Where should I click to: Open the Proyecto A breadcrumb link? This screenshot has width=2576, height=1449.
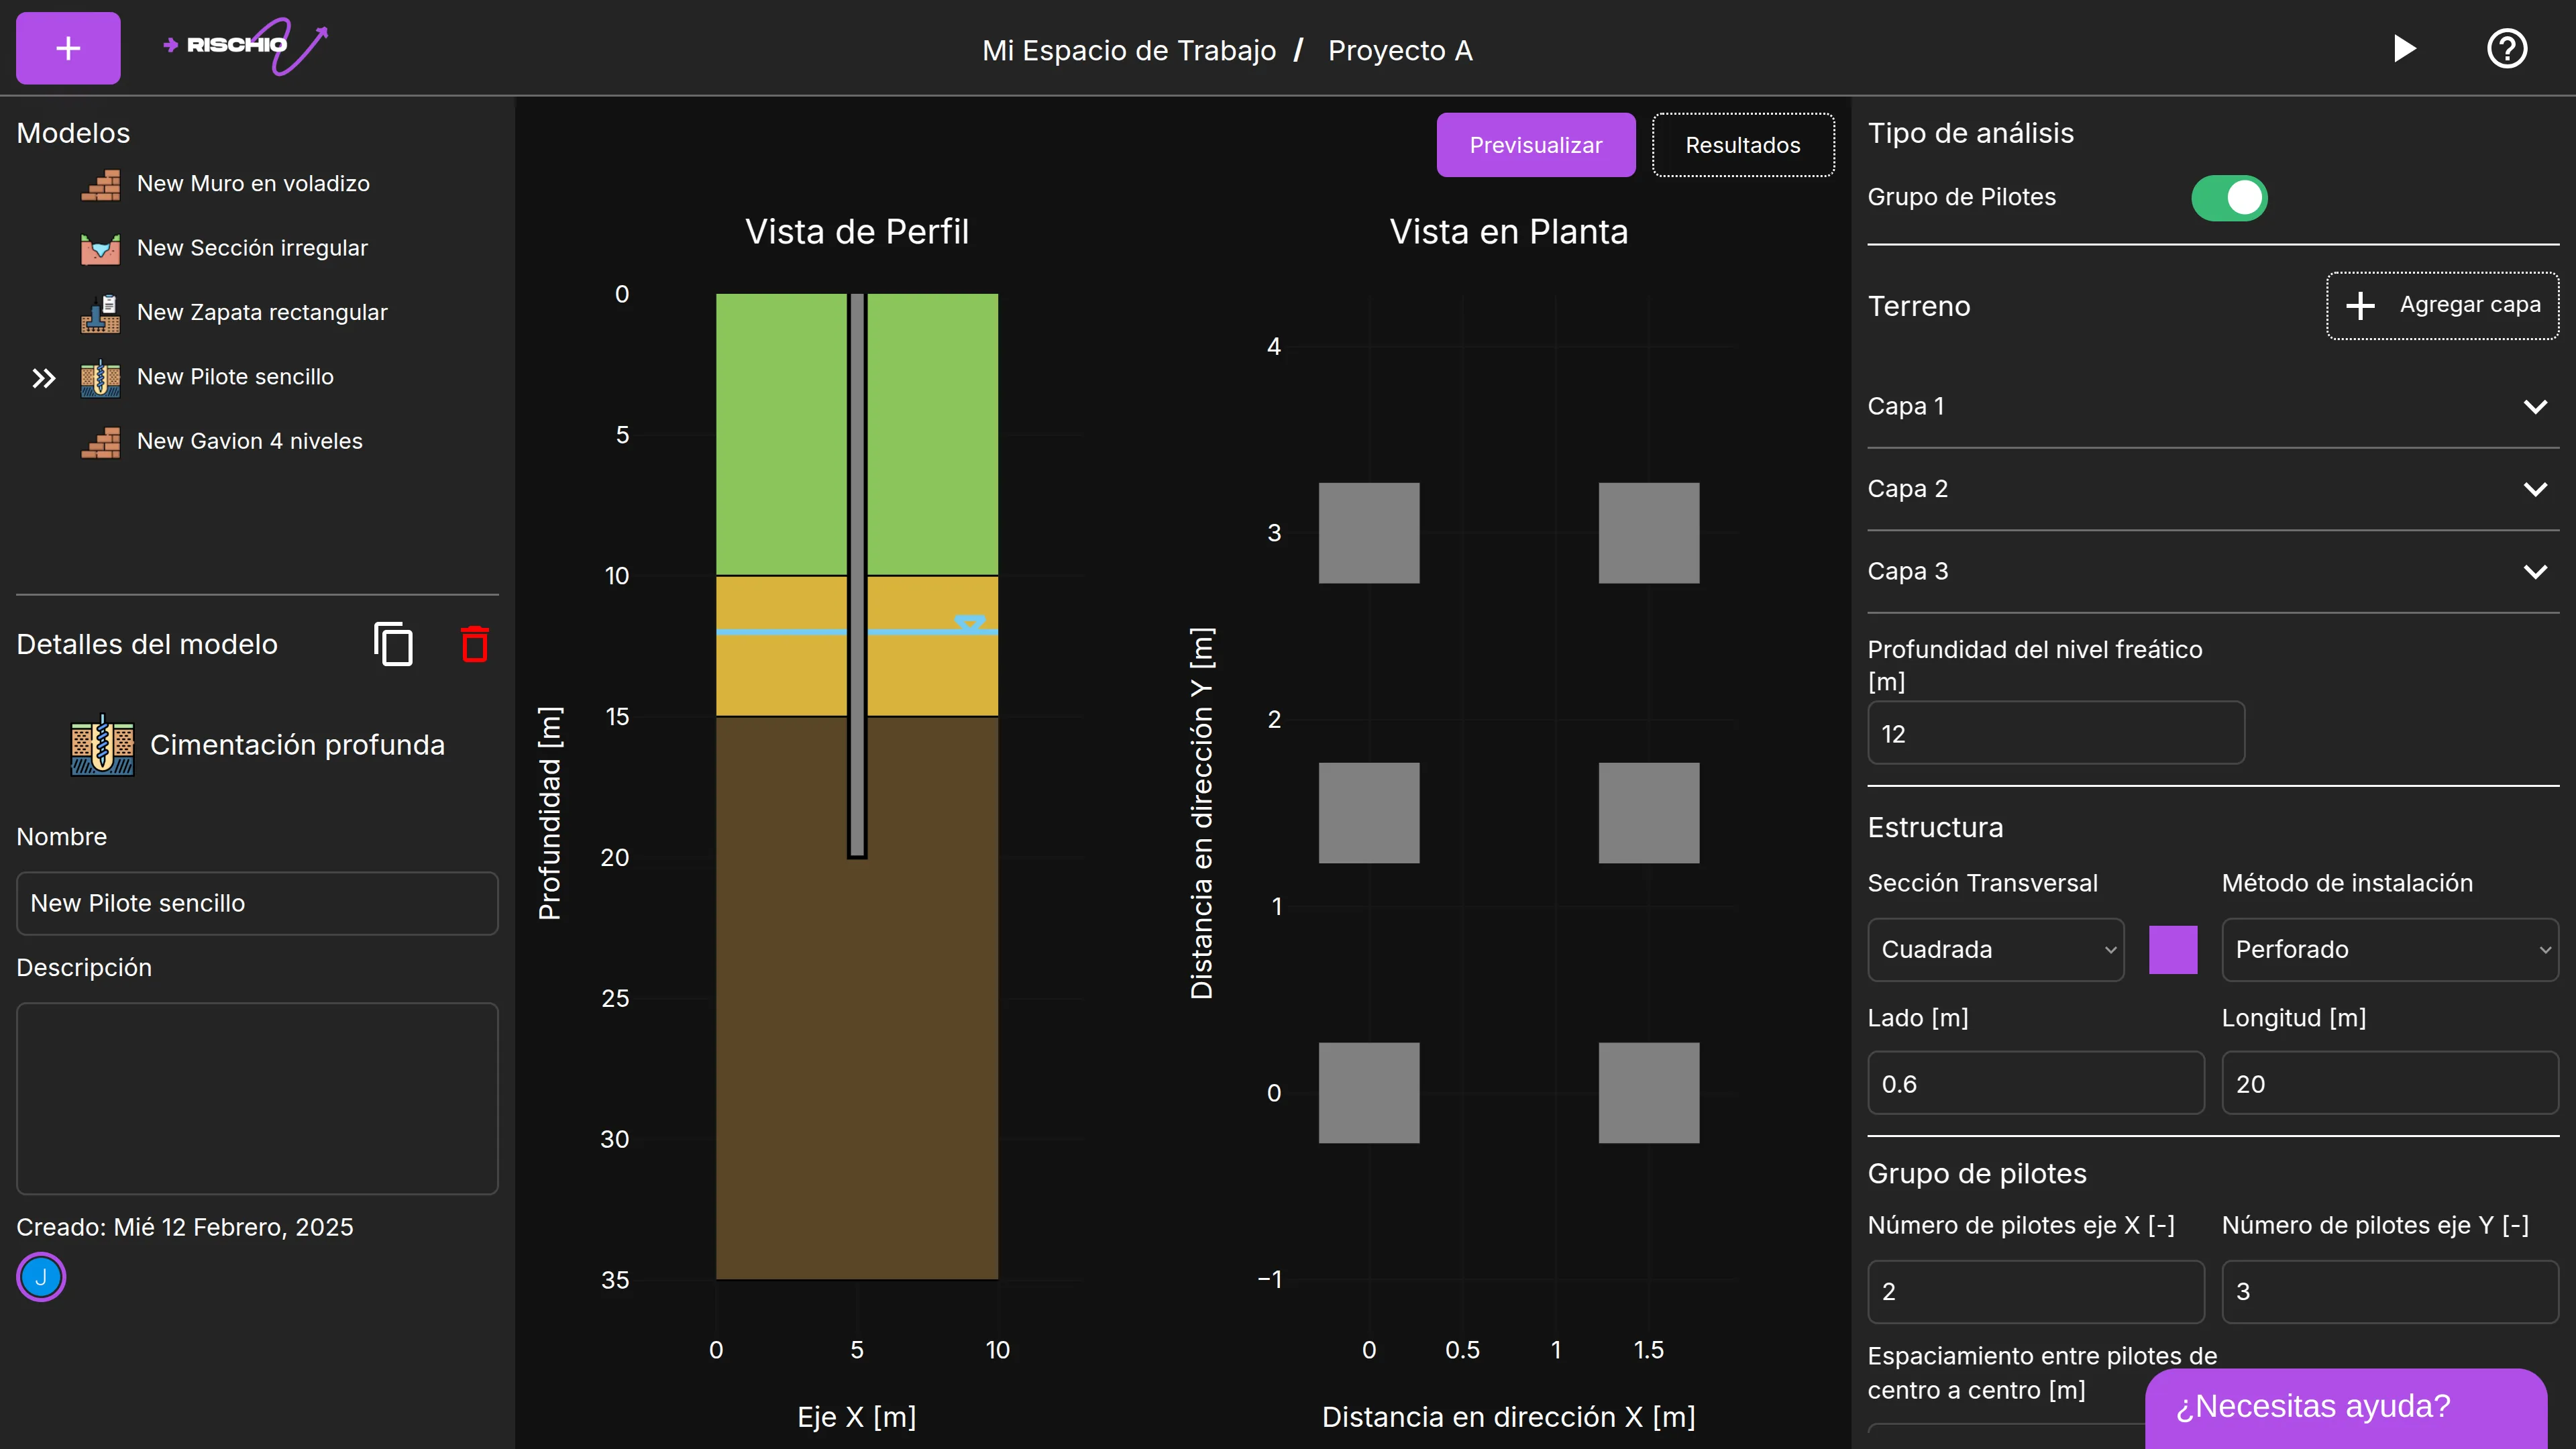click(1399, 50)
